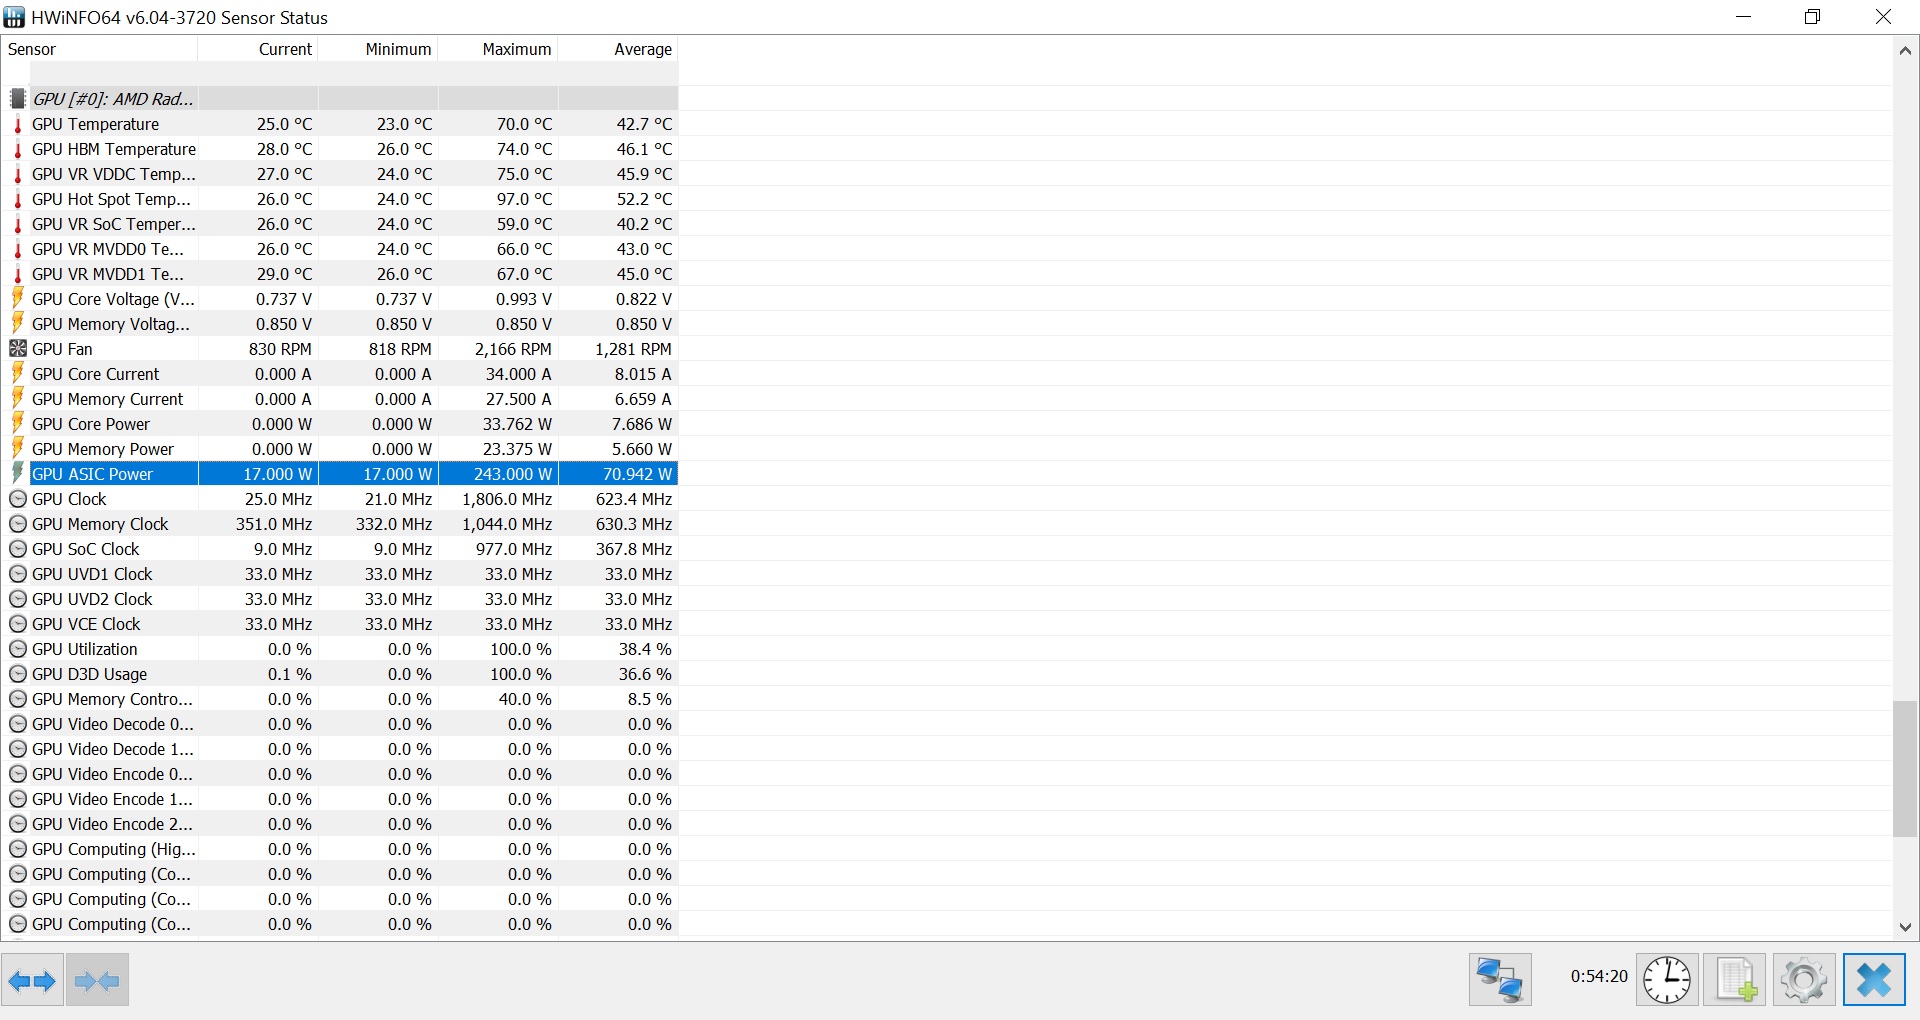The width and height of the screenshot is (1920, 1020).
Task: Click the 830 RPM current fan value
Action: pos(280,349)
